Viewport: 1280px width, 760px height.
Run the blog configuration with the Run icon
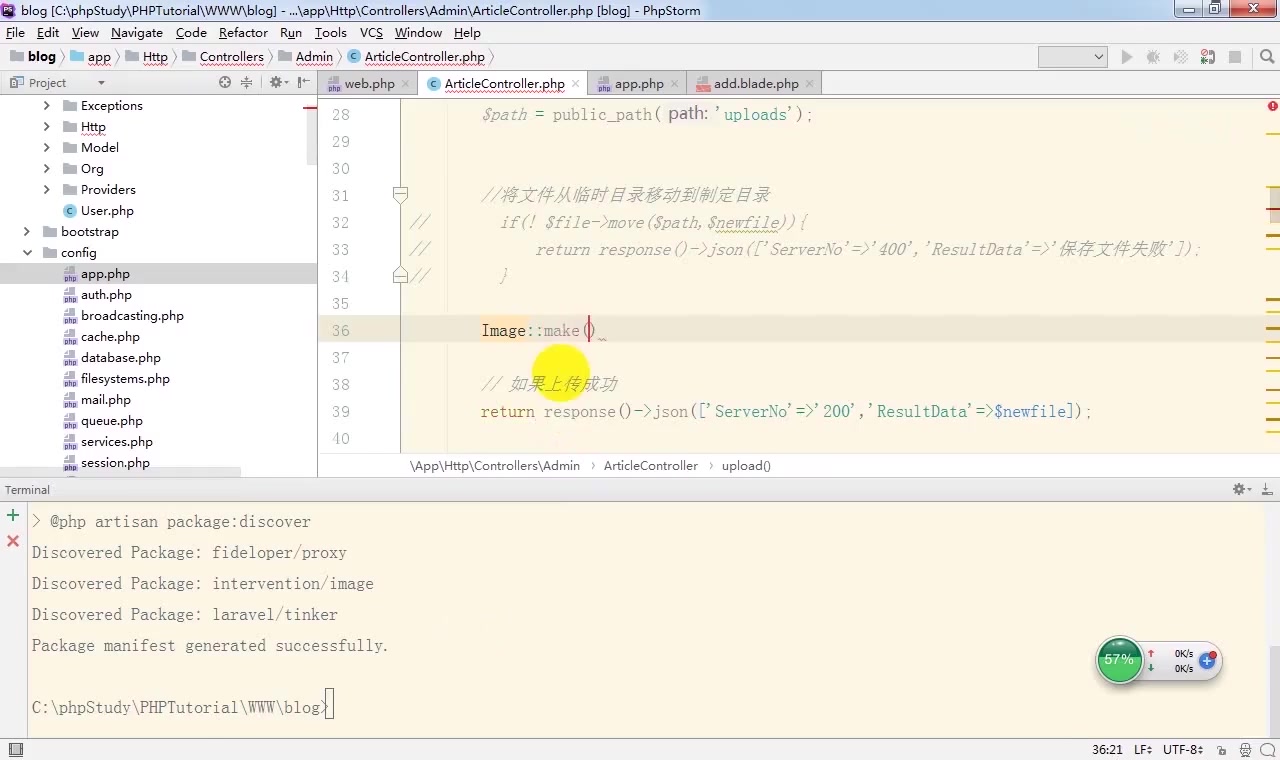(x=1127, y=57)
